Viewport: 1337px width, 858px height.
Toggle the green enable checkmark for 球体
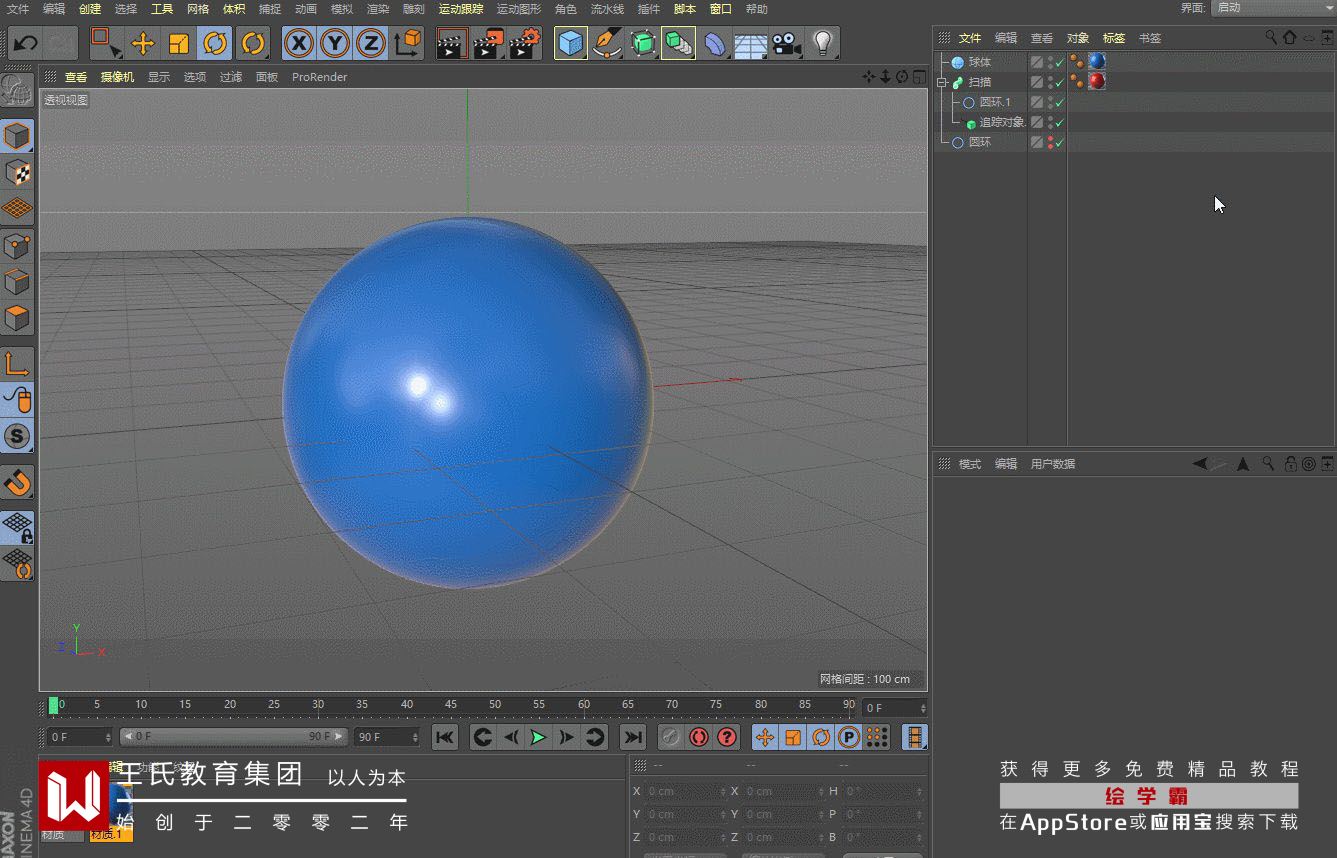tap(1060, 62)
